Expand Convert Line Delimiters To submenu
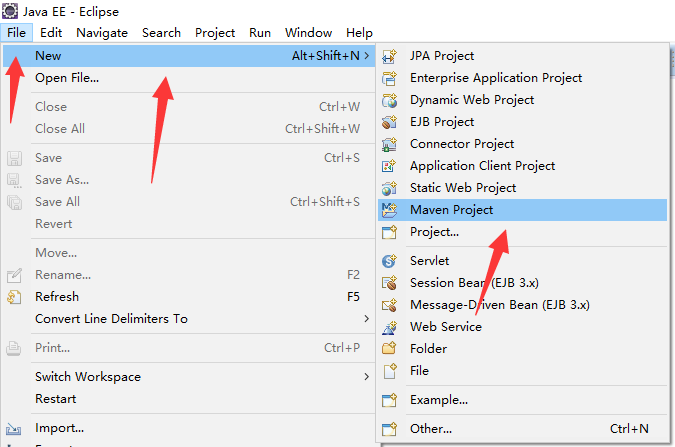This screenshot has width=675, height=447. [x=367, y=319]
